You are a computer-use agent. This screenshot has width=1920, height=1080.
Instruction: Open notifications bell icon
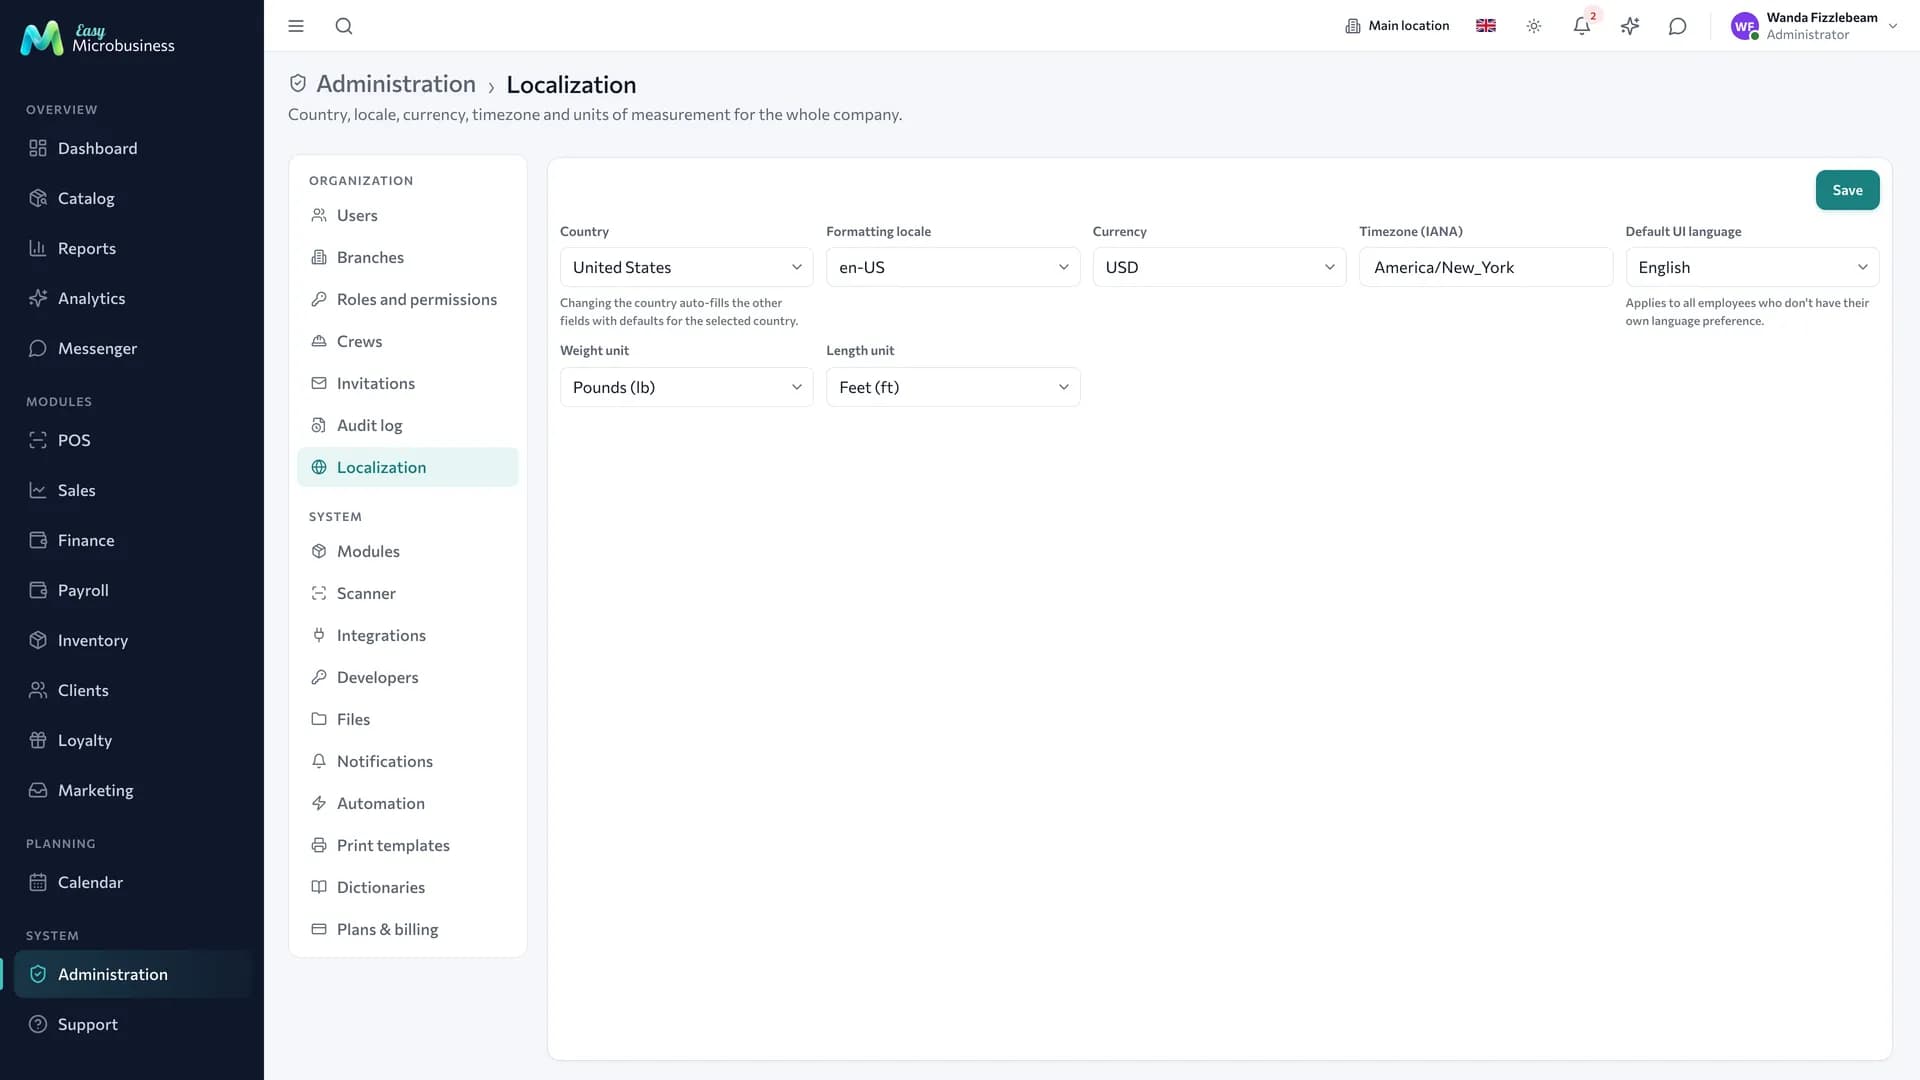point(1582,26)
